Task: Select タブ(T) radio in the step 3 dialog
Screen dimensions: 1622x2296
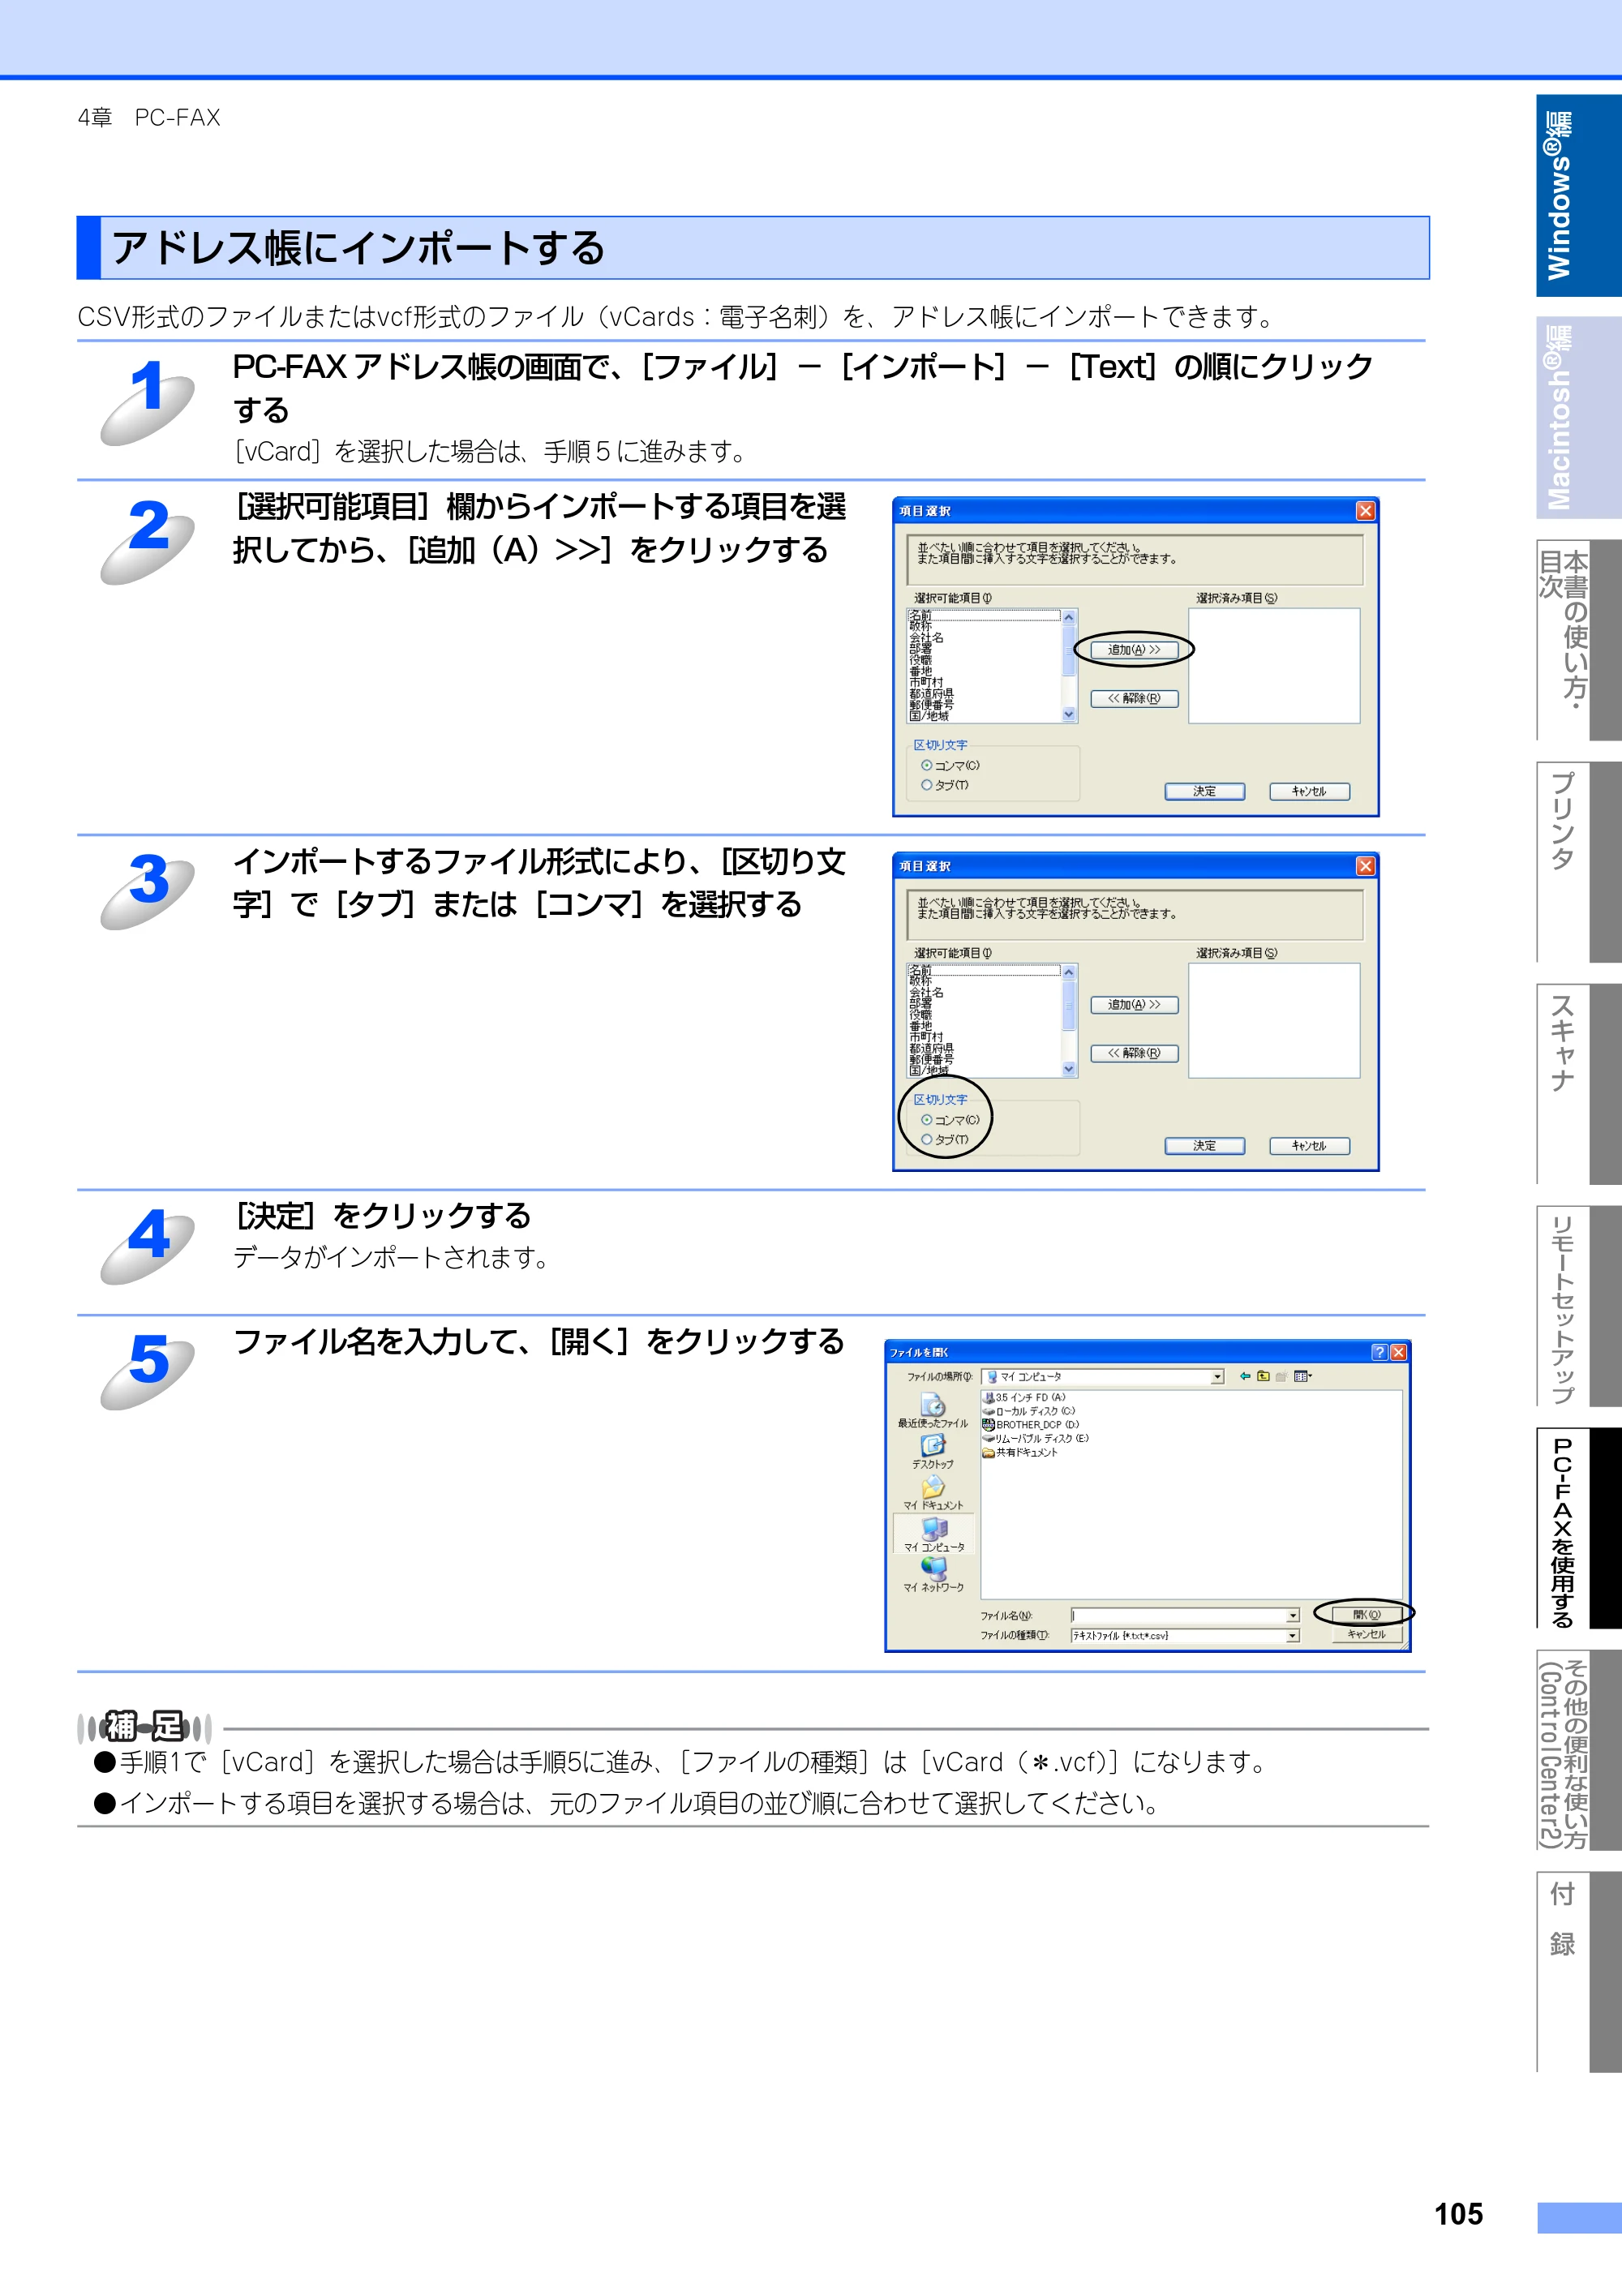Action: 944,1139
